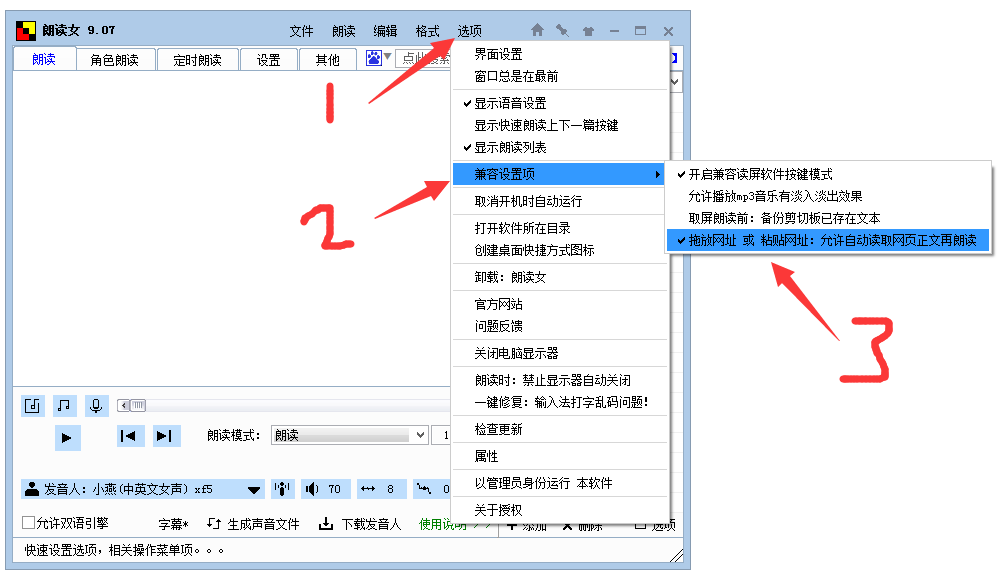Click the pin icon in the title bar
Screen dimensions: 999x575
click(562, 30)
